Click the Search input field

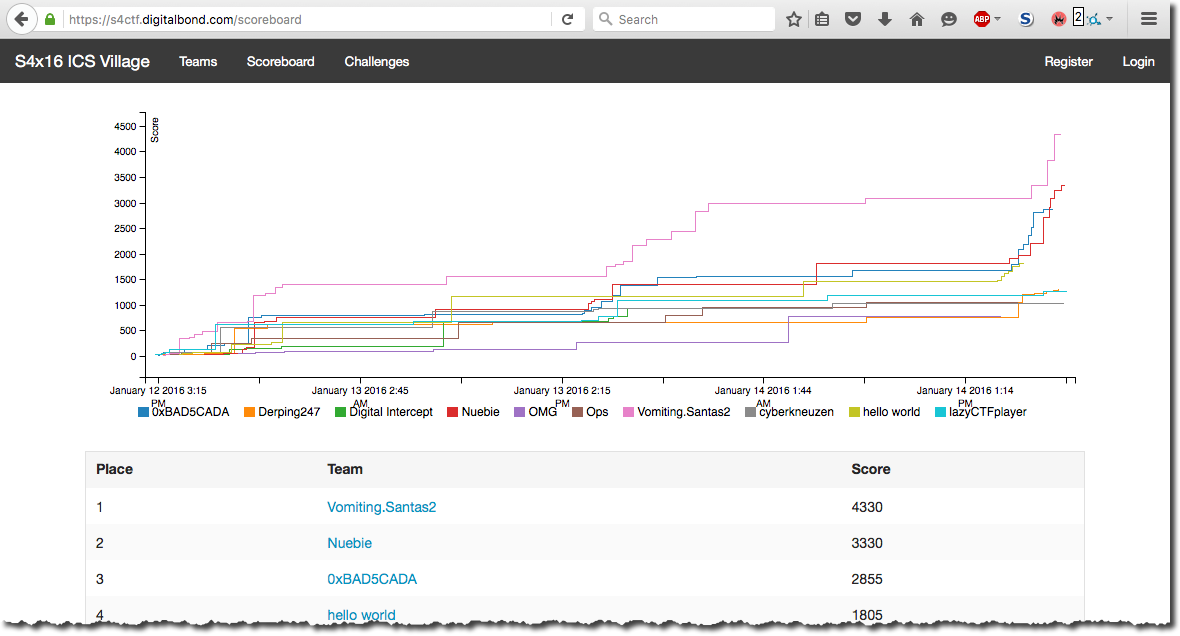[690, 19]
